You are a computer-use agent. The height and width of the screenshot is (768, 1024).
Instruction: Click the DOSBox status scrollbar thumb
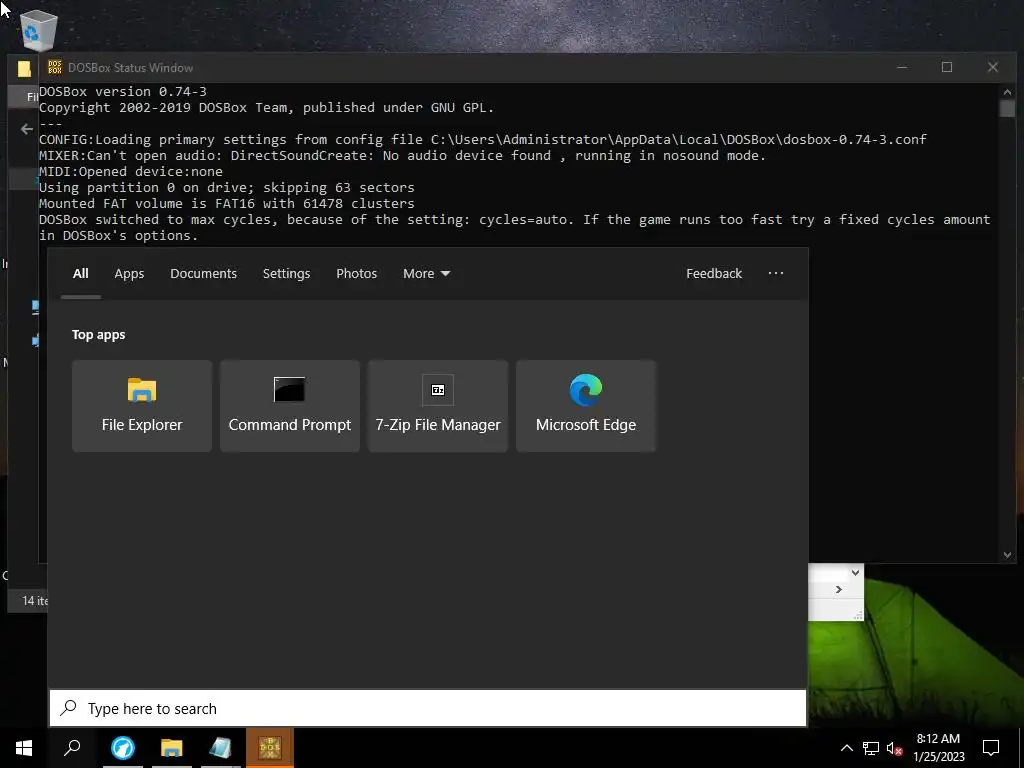1007,108
